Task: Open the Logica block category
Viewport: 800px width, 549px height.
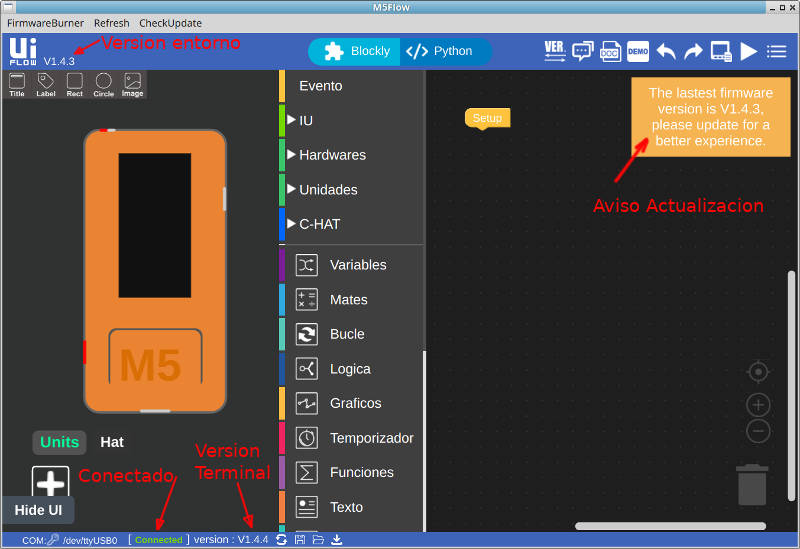Action: click(x=352, y=369)
